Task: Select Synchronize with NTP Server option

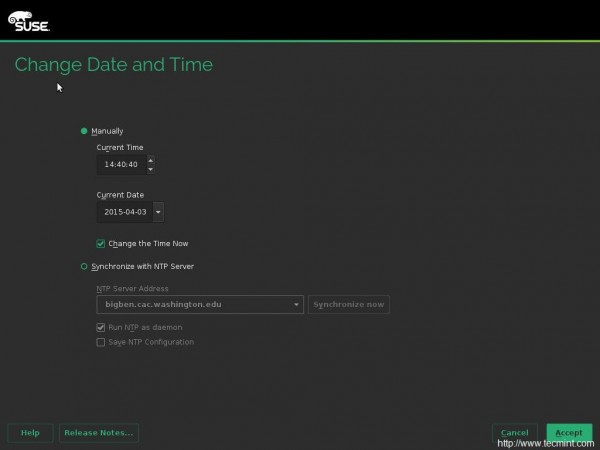Action: point(84,266)
